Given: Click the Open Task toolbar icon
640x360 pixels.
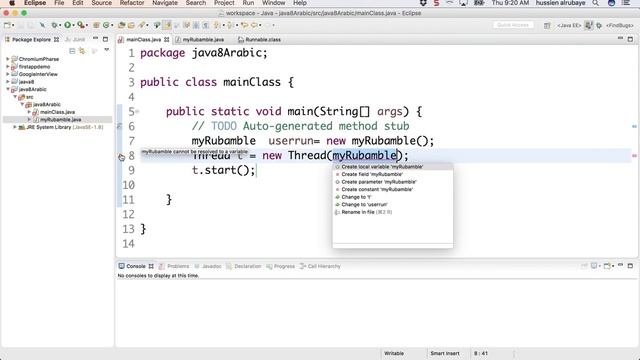Looking at the screenshot, I should click(131, 25).
